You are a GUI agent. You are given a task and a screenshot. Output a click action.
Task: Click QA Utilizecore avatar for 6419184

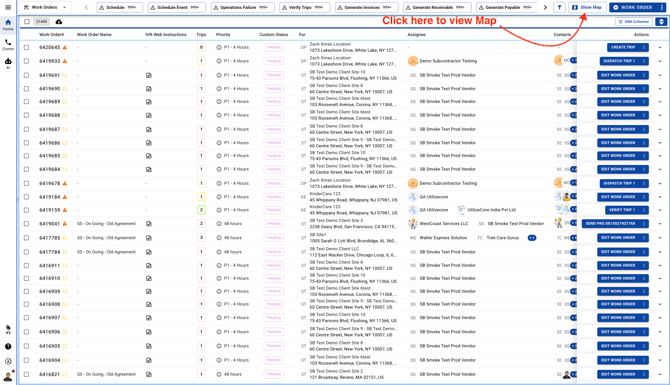click(413, 197)
